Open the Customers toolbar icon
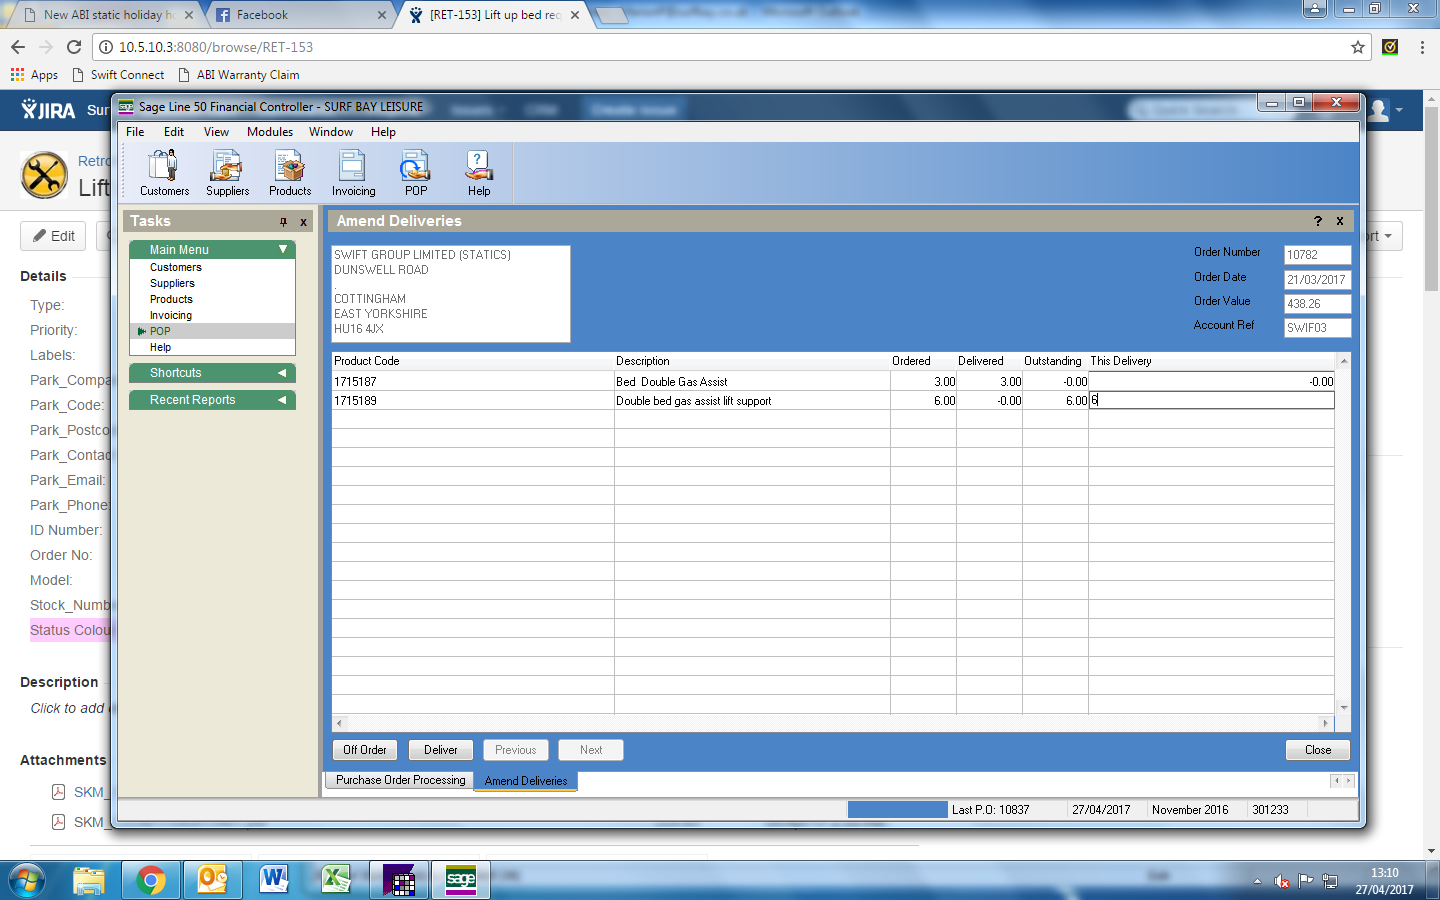1440x900 pixels. tap(164, 172)
